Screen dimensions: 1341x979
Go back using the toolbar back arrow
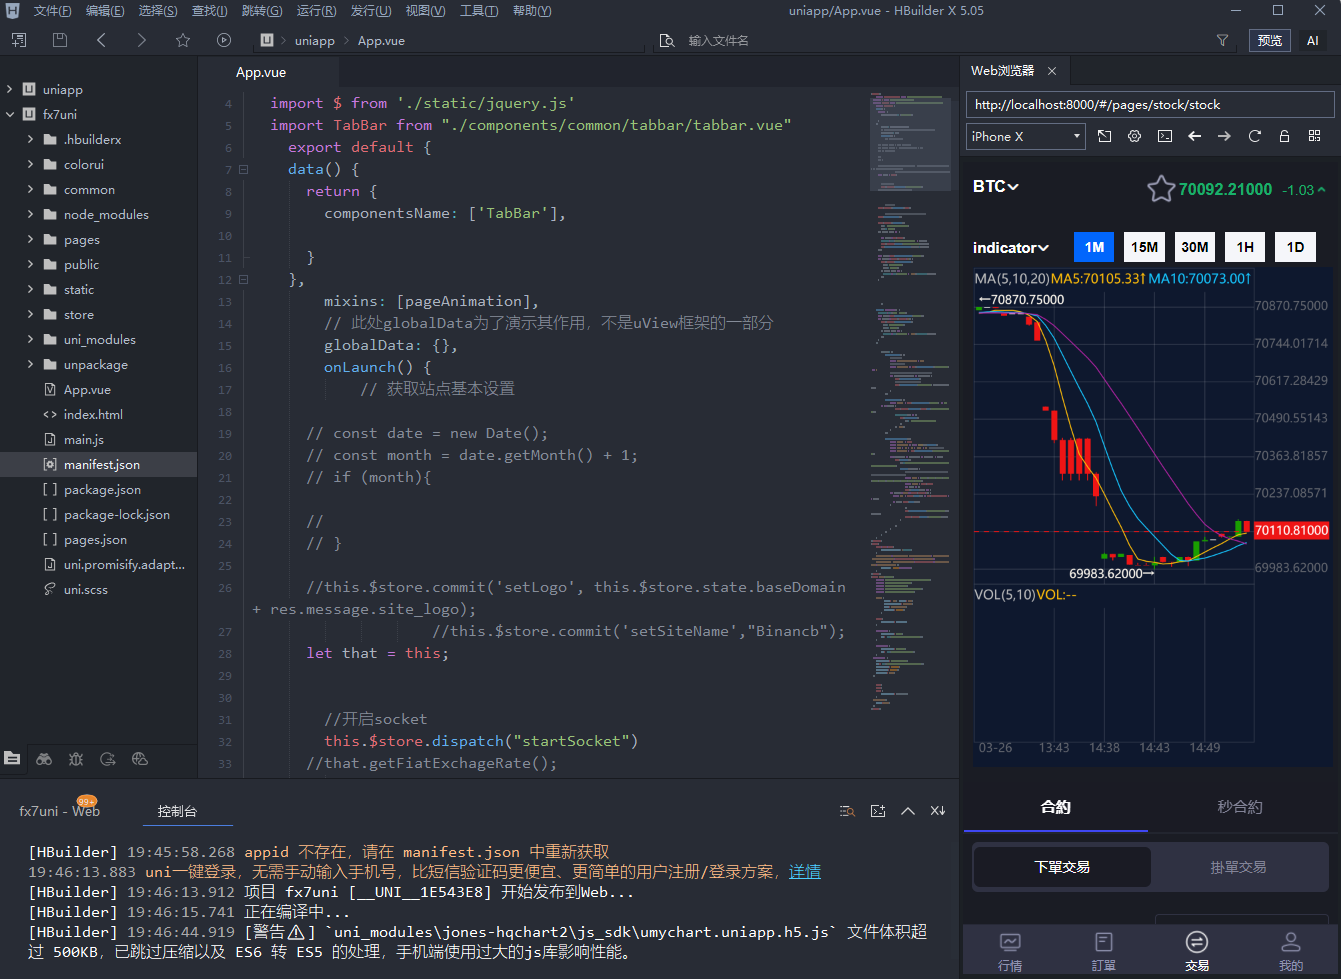click(x=101, y=40)
